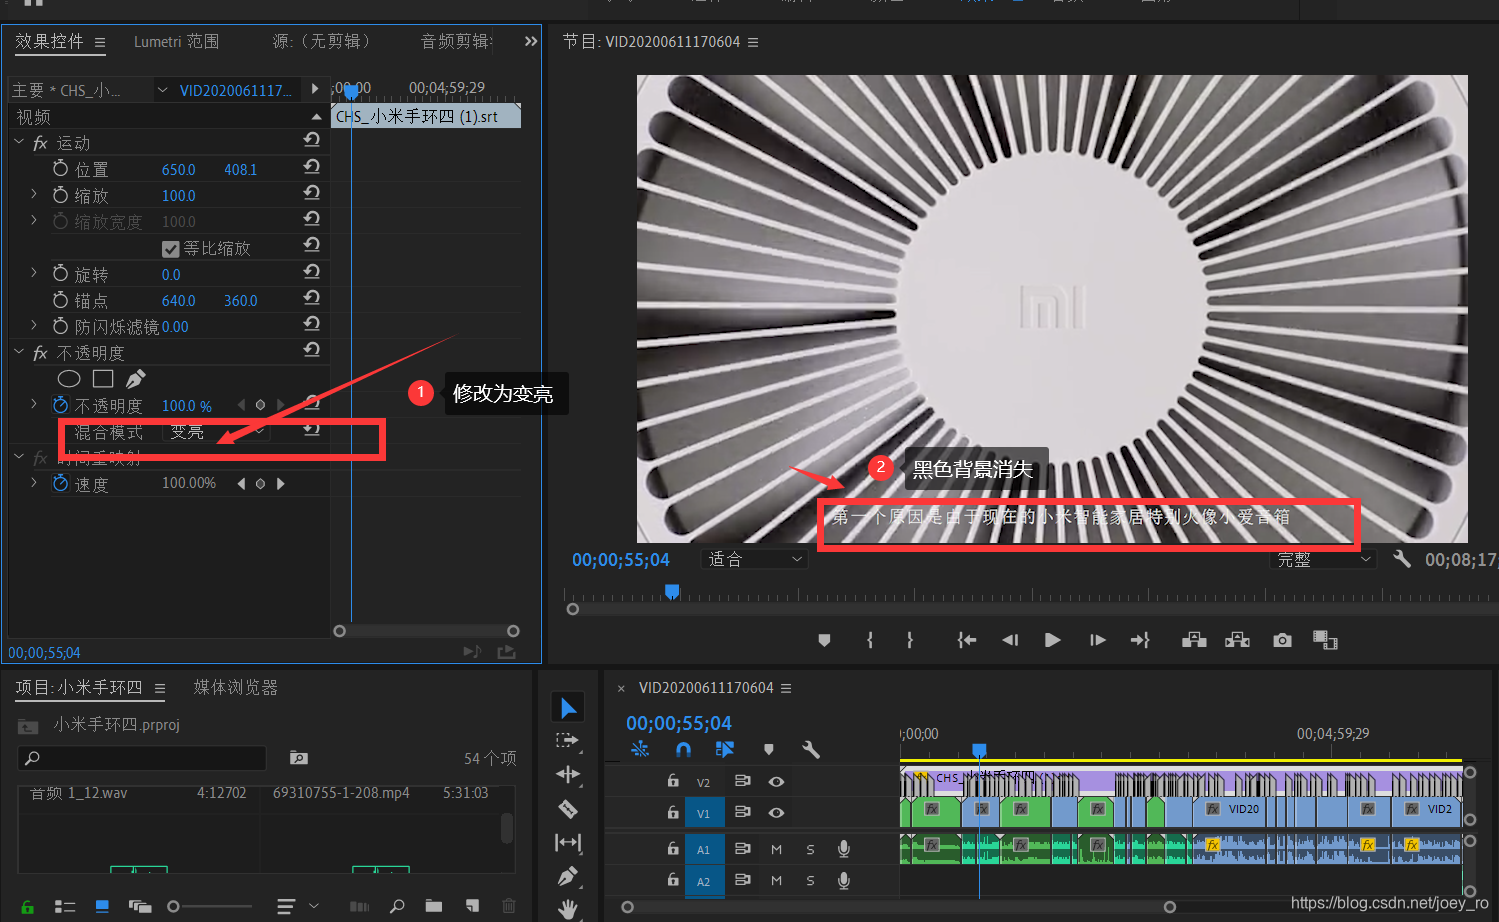Viewport: 1499px width, 922px height.
Task: Open zoom level 适合 dropdown
Action: (x=754, y=559)
